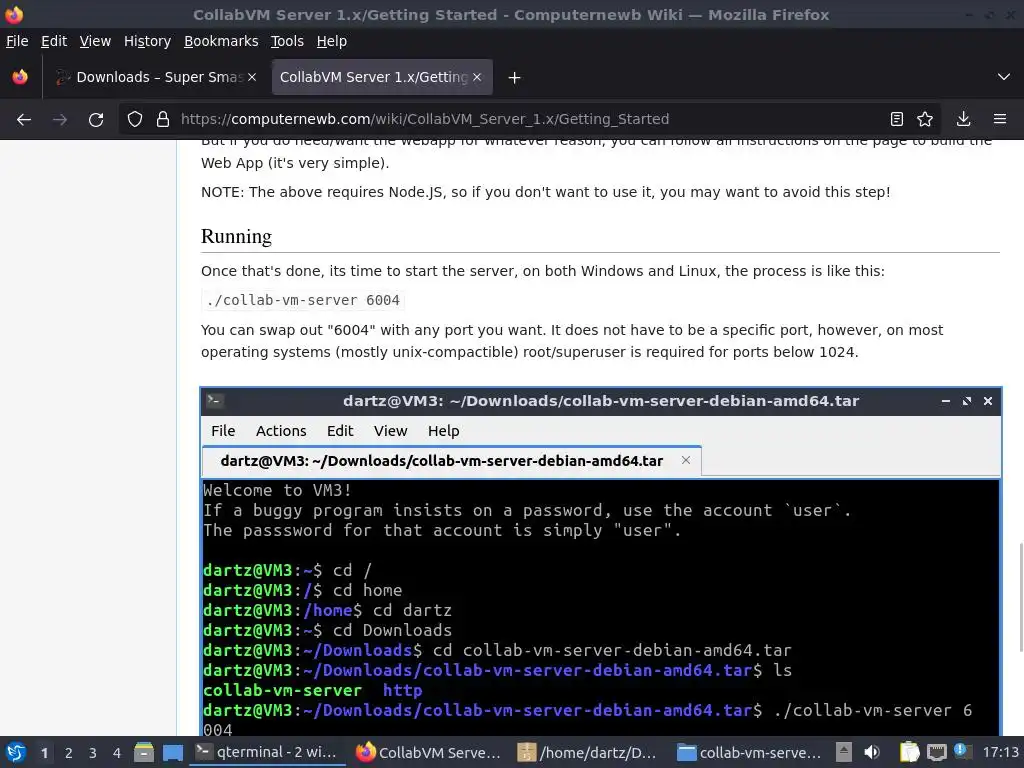Click the forward navigation arrow

tap(60, 120)
